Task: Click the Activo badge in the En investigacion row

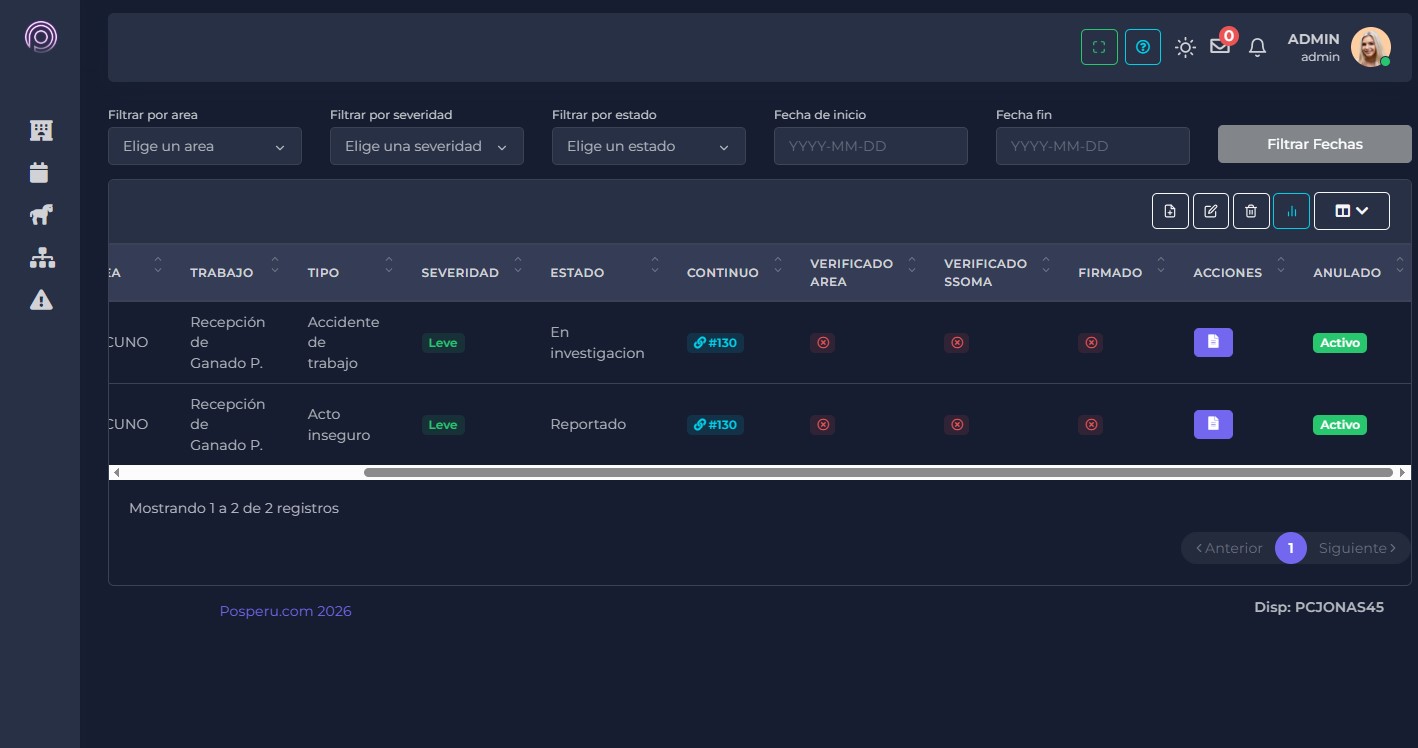Action: [1340, 343]
